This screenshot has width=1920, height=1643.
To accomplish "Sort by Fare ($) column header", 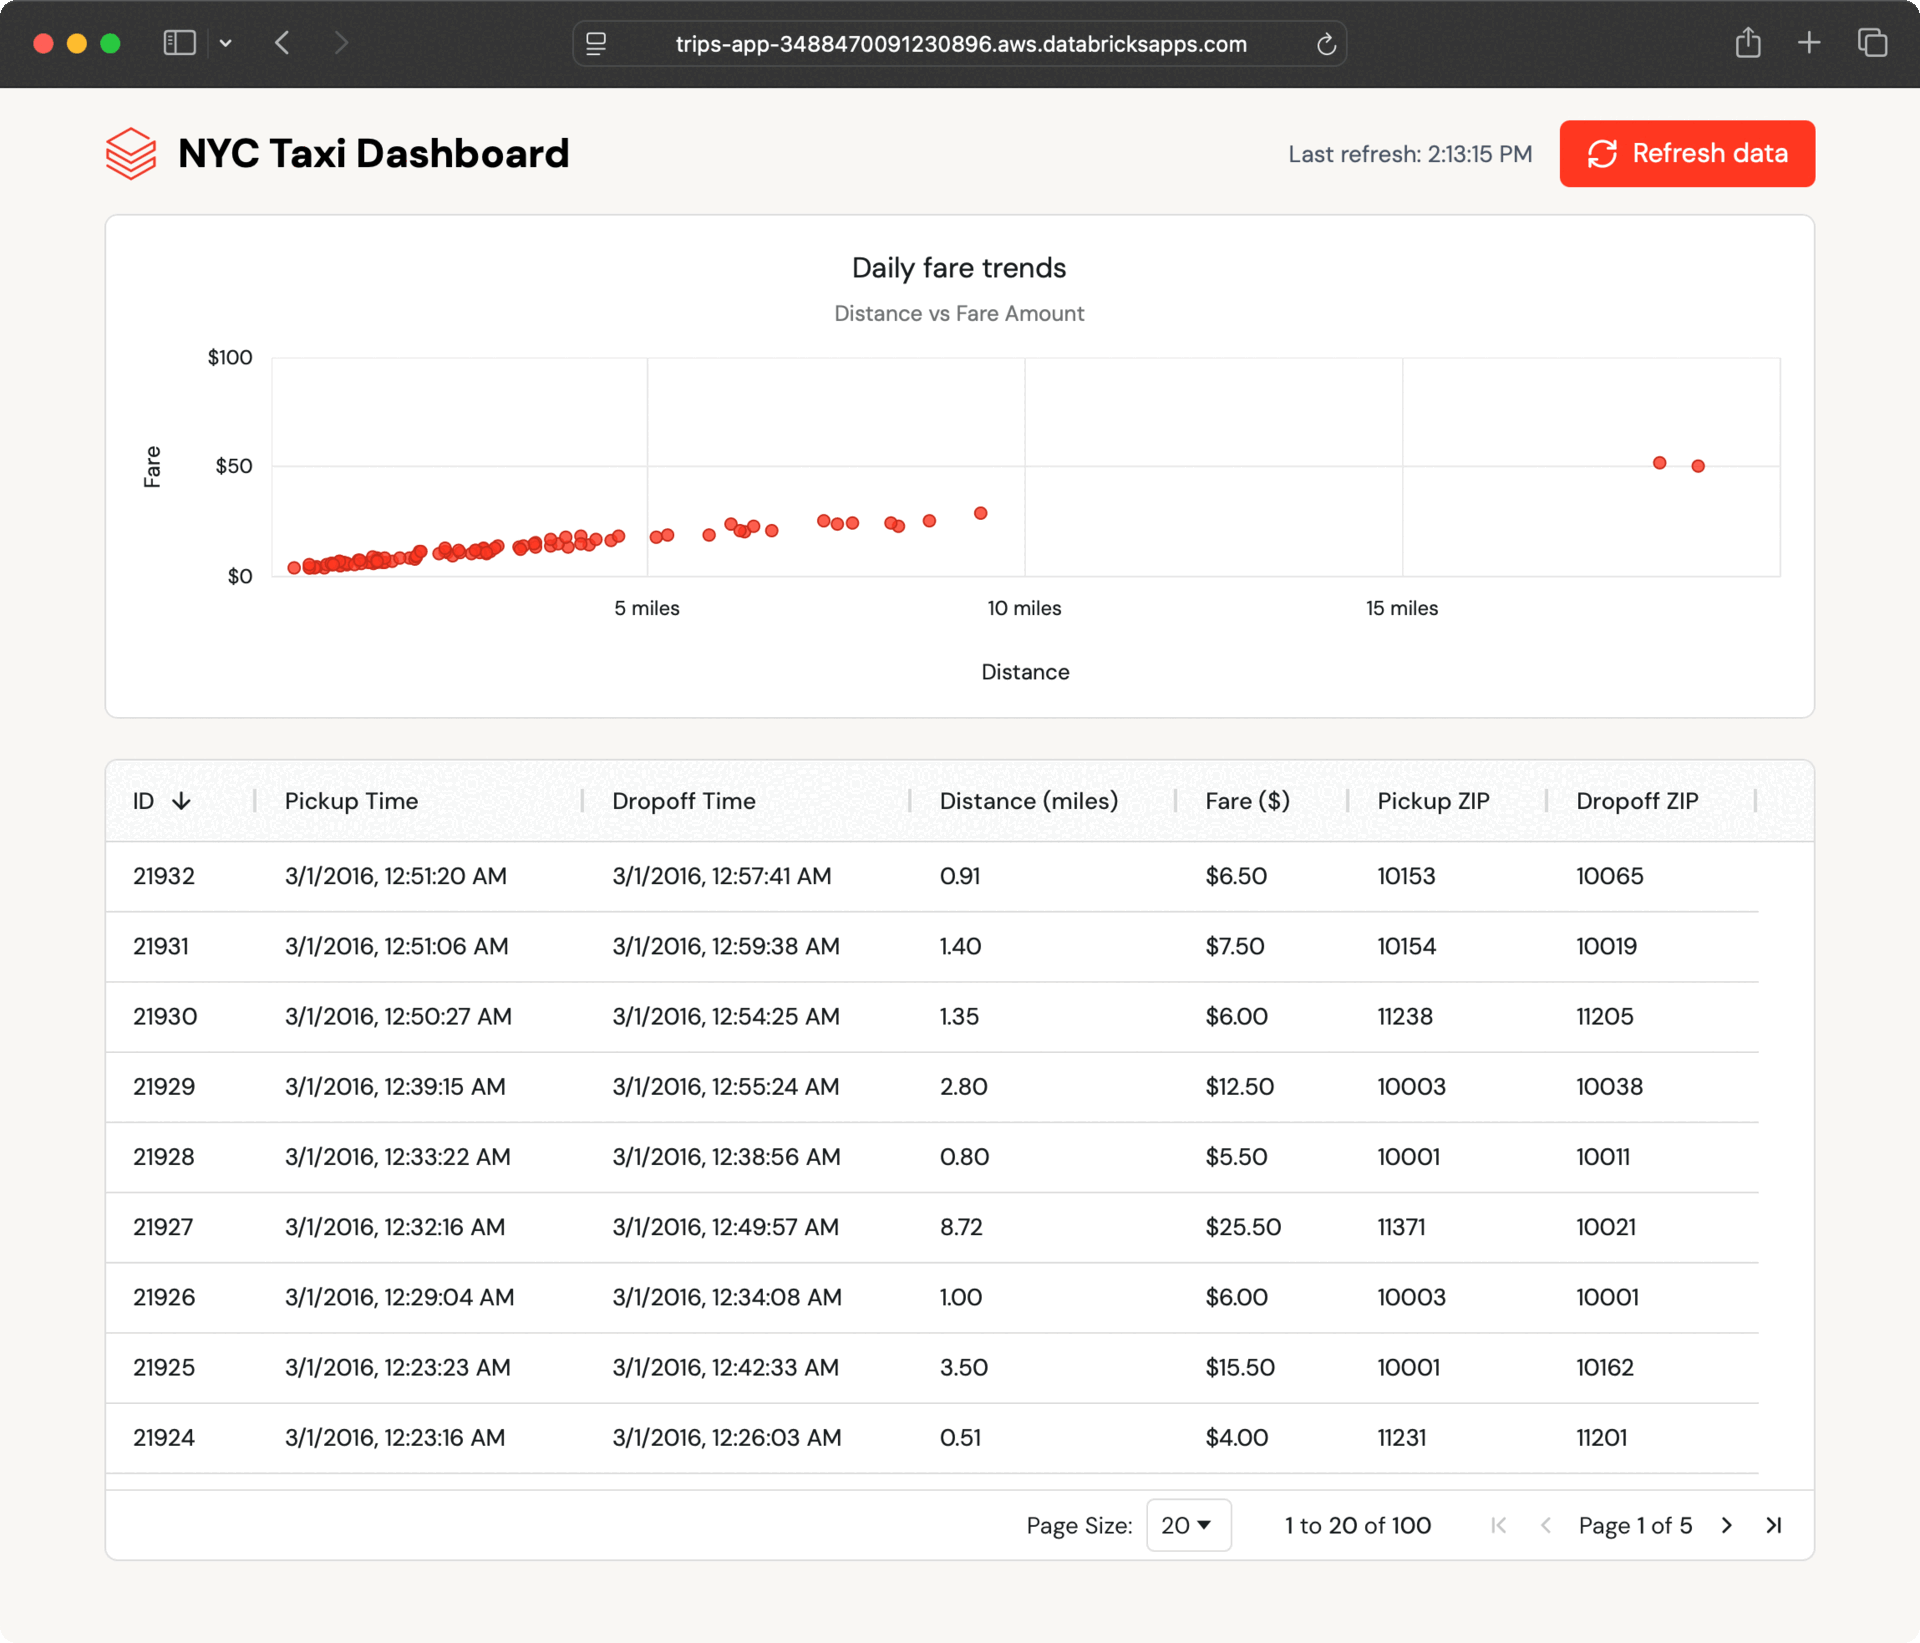I will (1247, 801).
